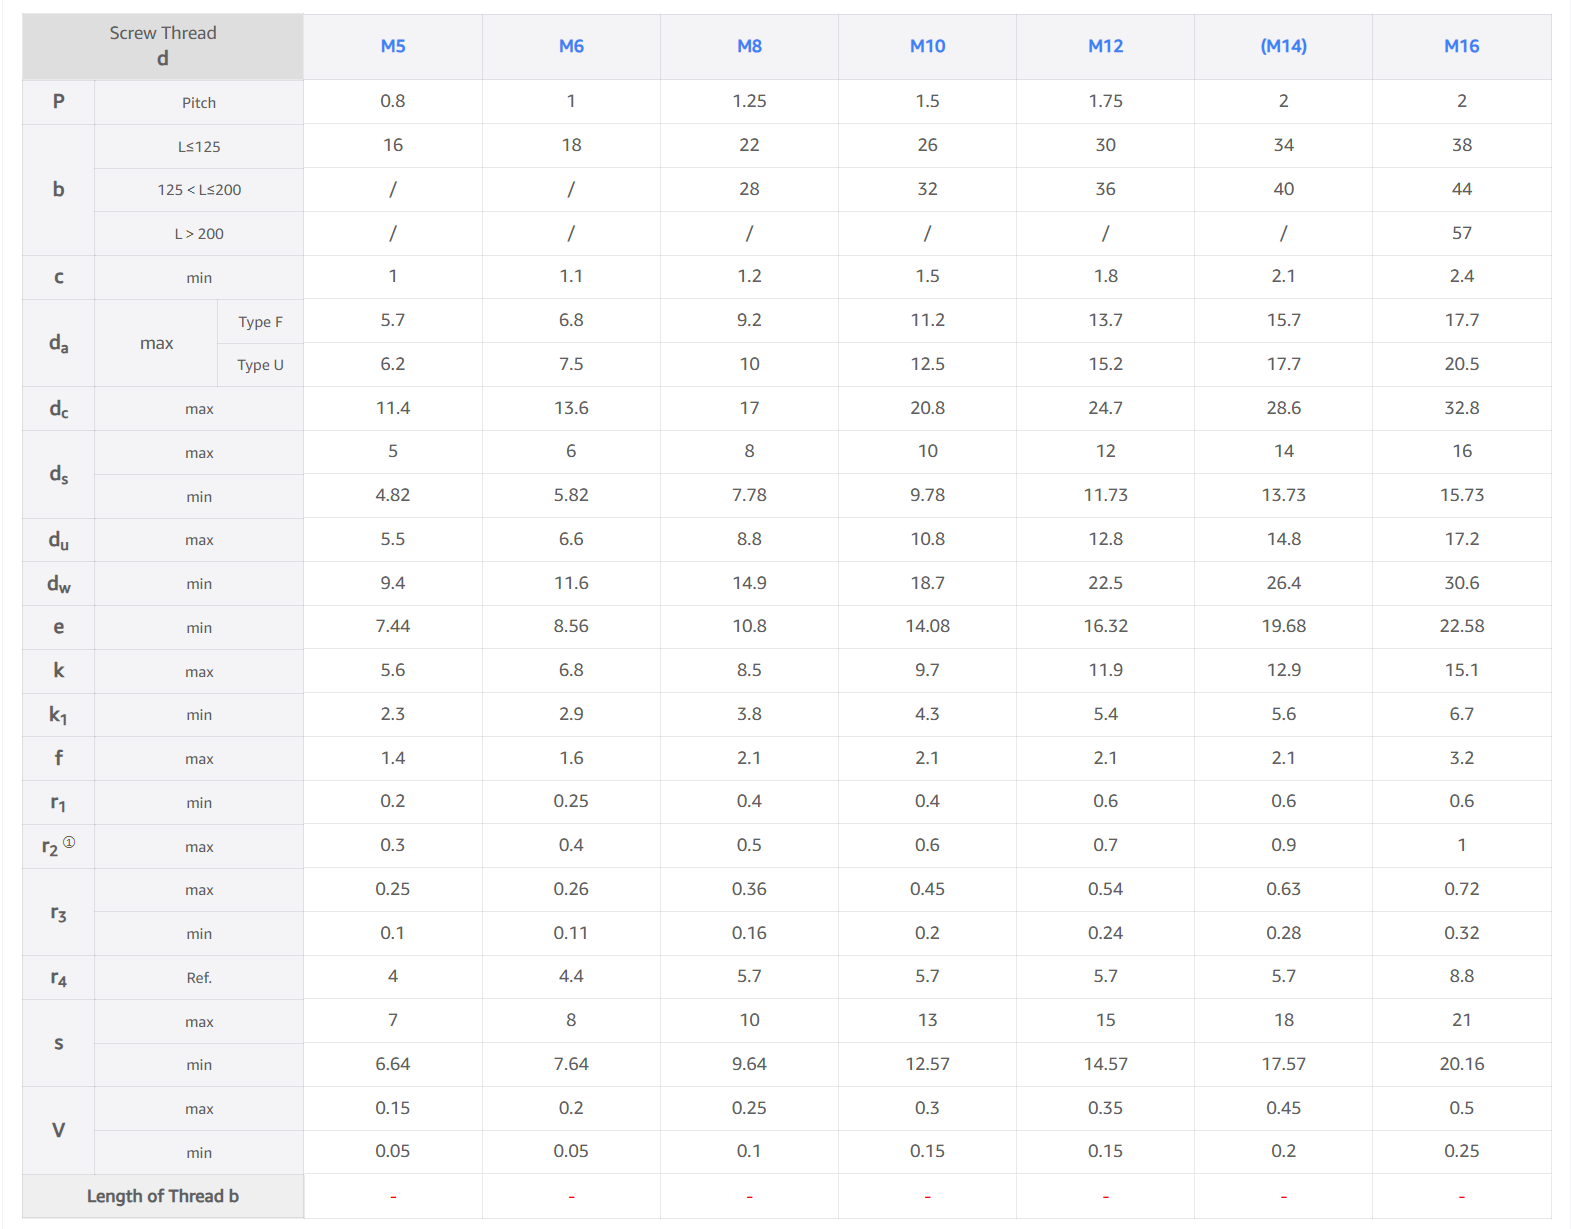Click the Type U label cell

260,365
